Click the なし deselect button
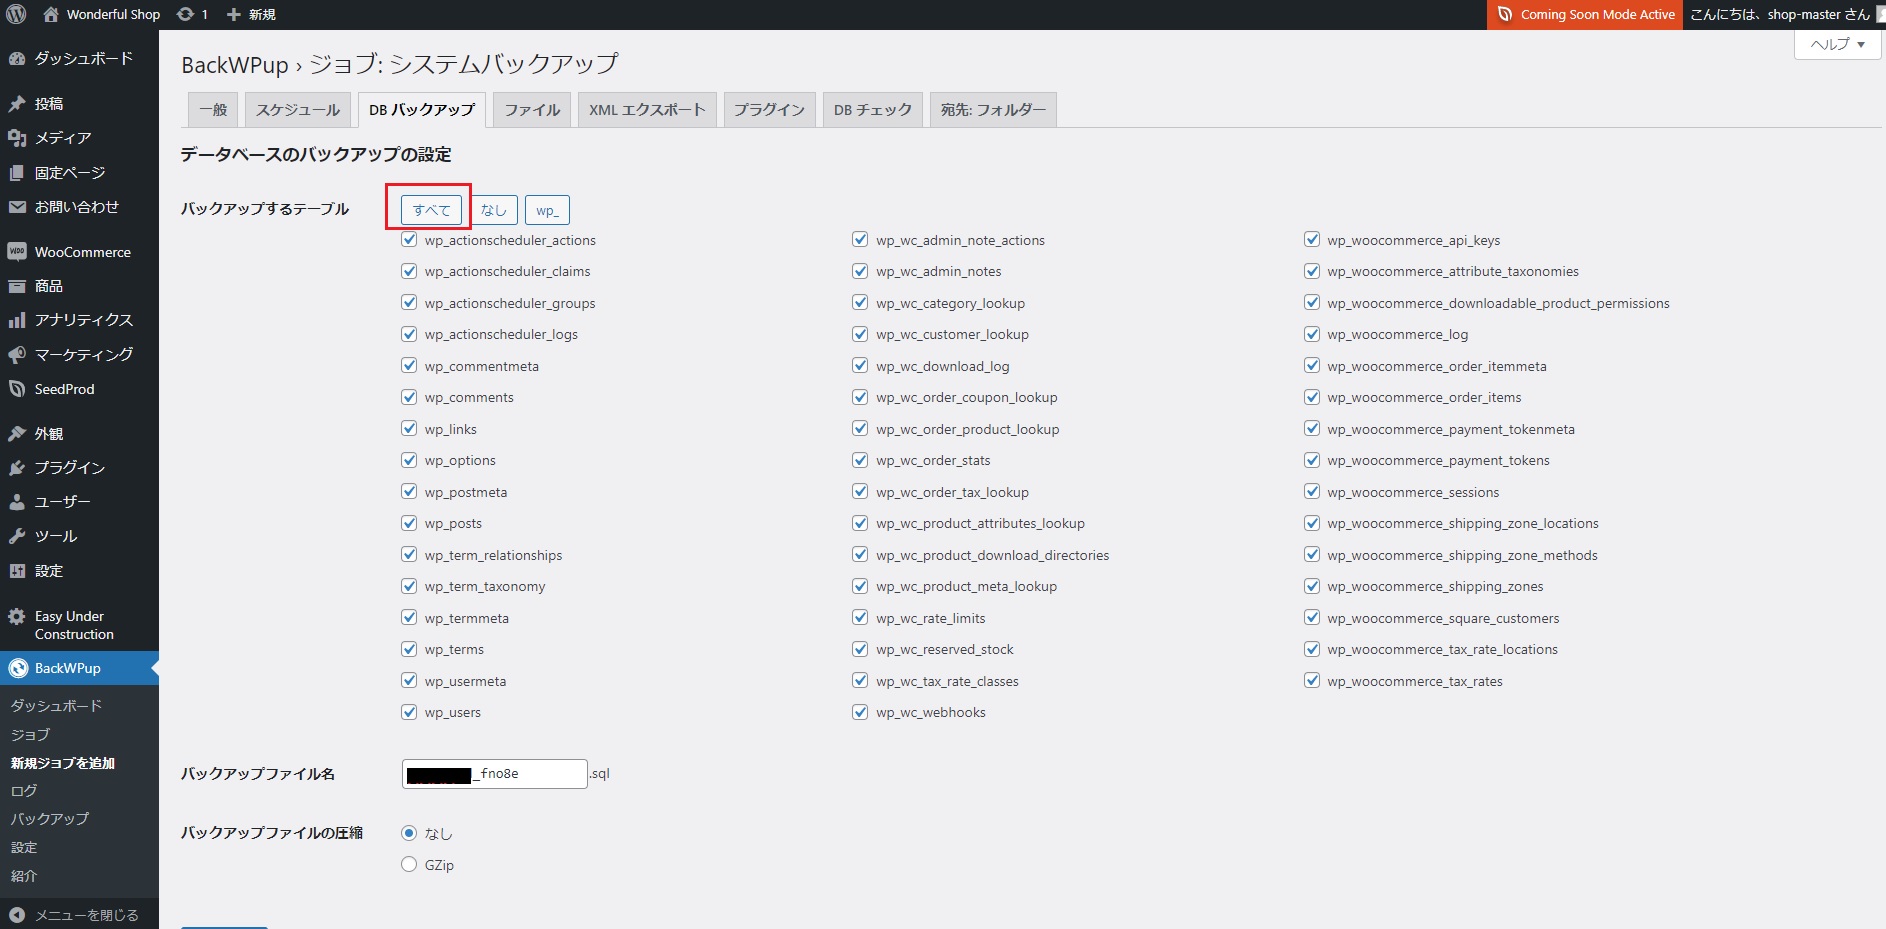1886x929 pixels. [494, 210]
